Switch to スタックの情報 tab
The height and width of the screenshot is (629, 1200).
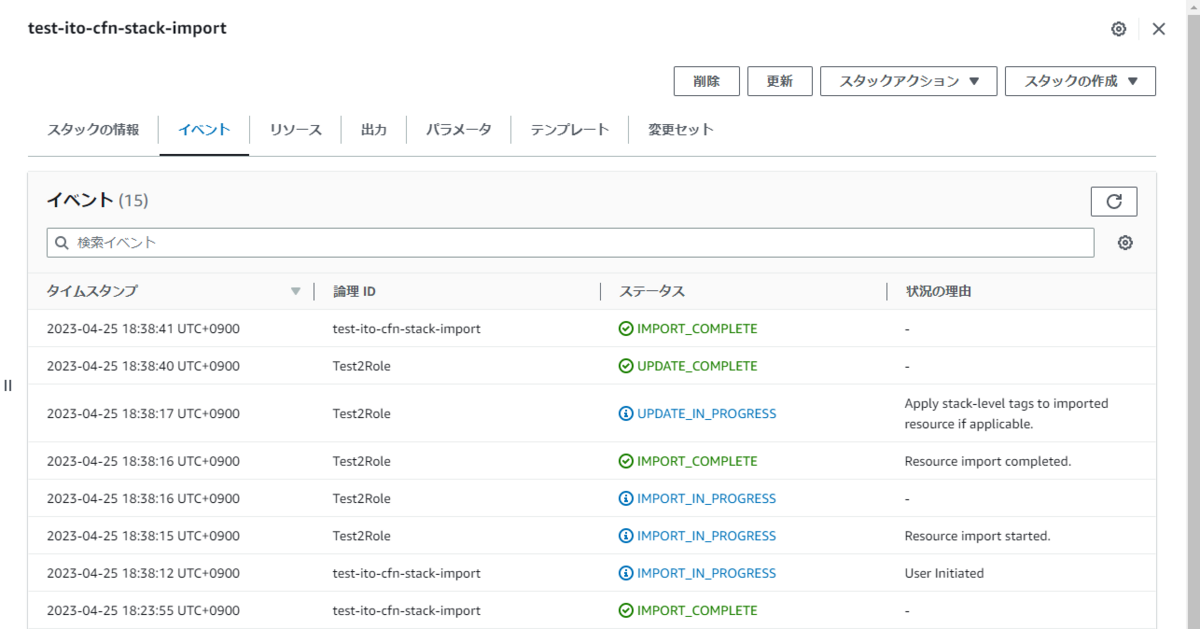[x=93, y=130]
